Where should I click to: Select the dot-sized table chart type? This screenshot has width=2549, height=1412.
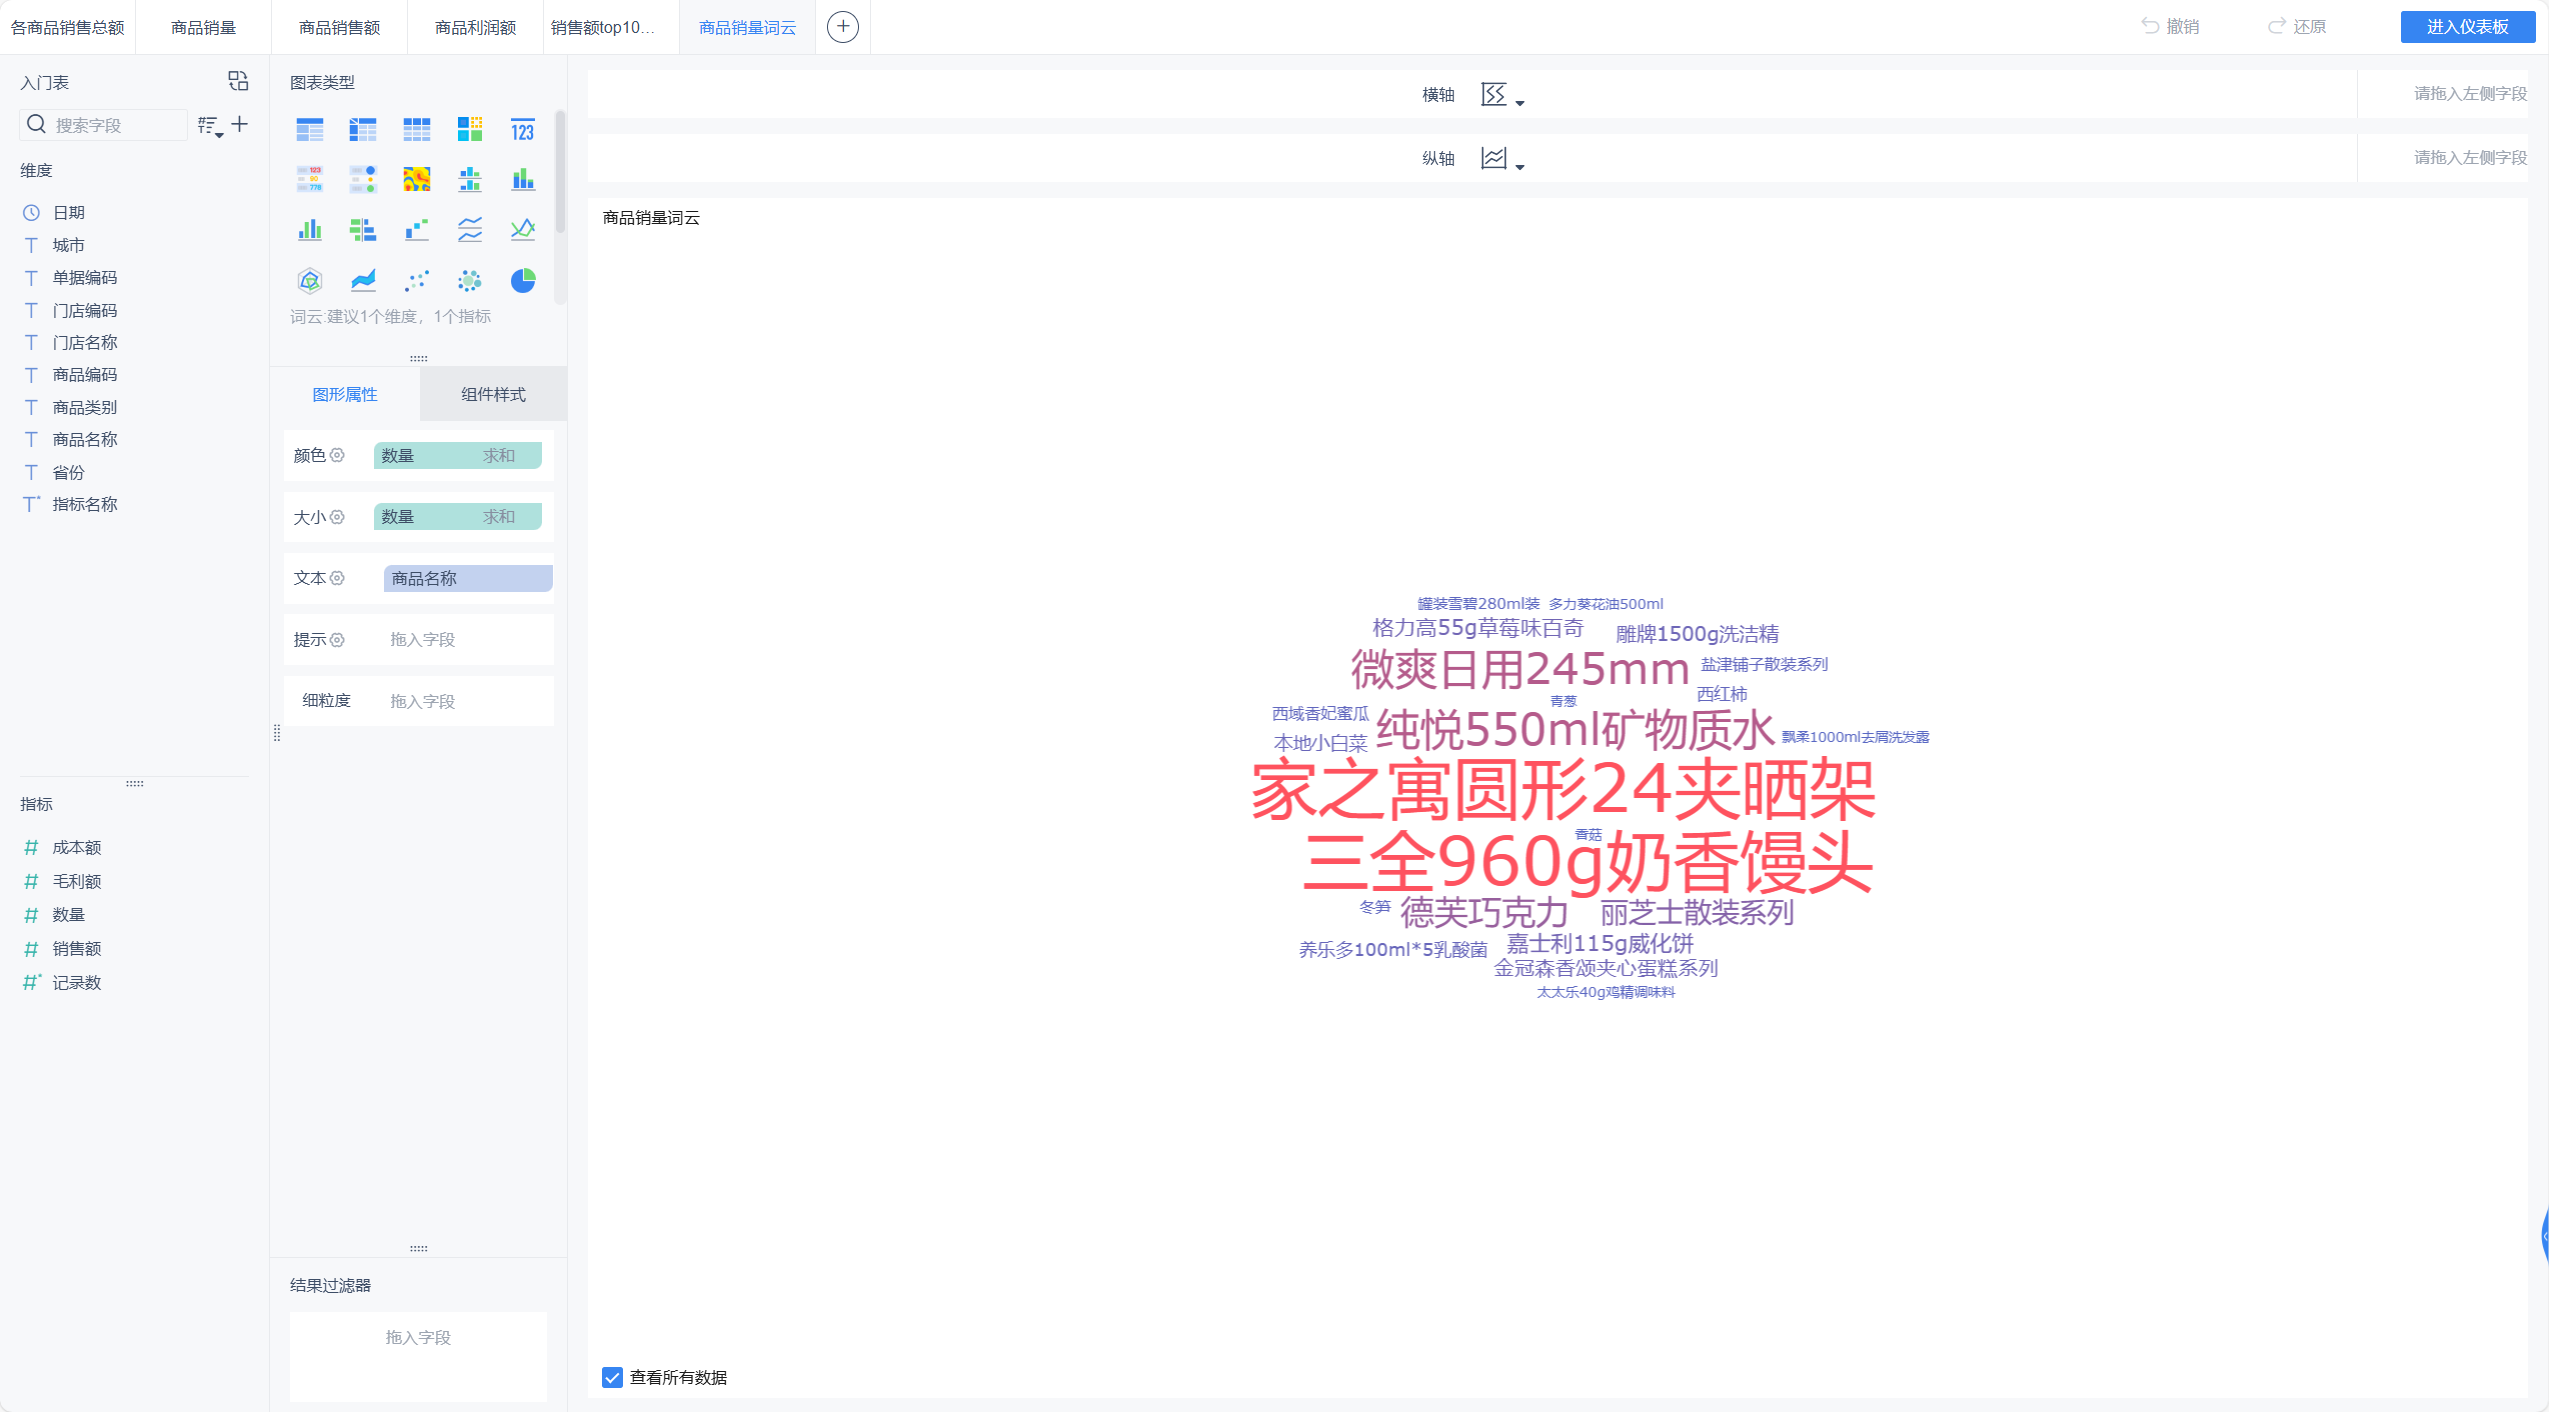[x=363, y=179]
